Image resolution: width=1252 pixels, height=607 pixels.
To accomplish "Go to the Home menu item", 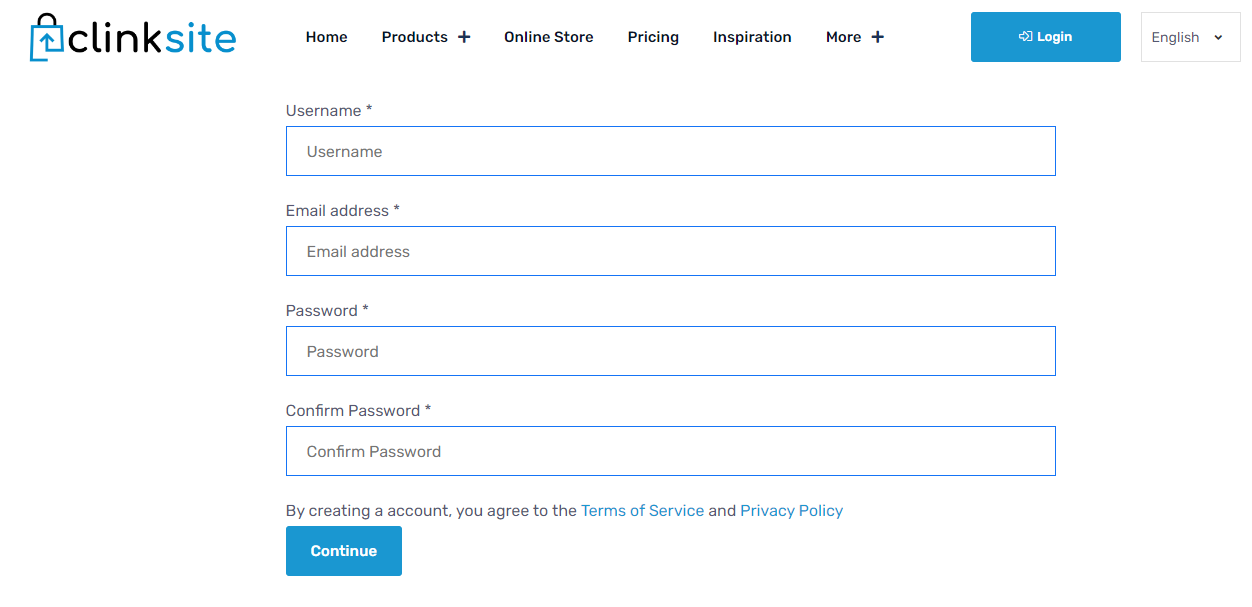I will [326, 37].
